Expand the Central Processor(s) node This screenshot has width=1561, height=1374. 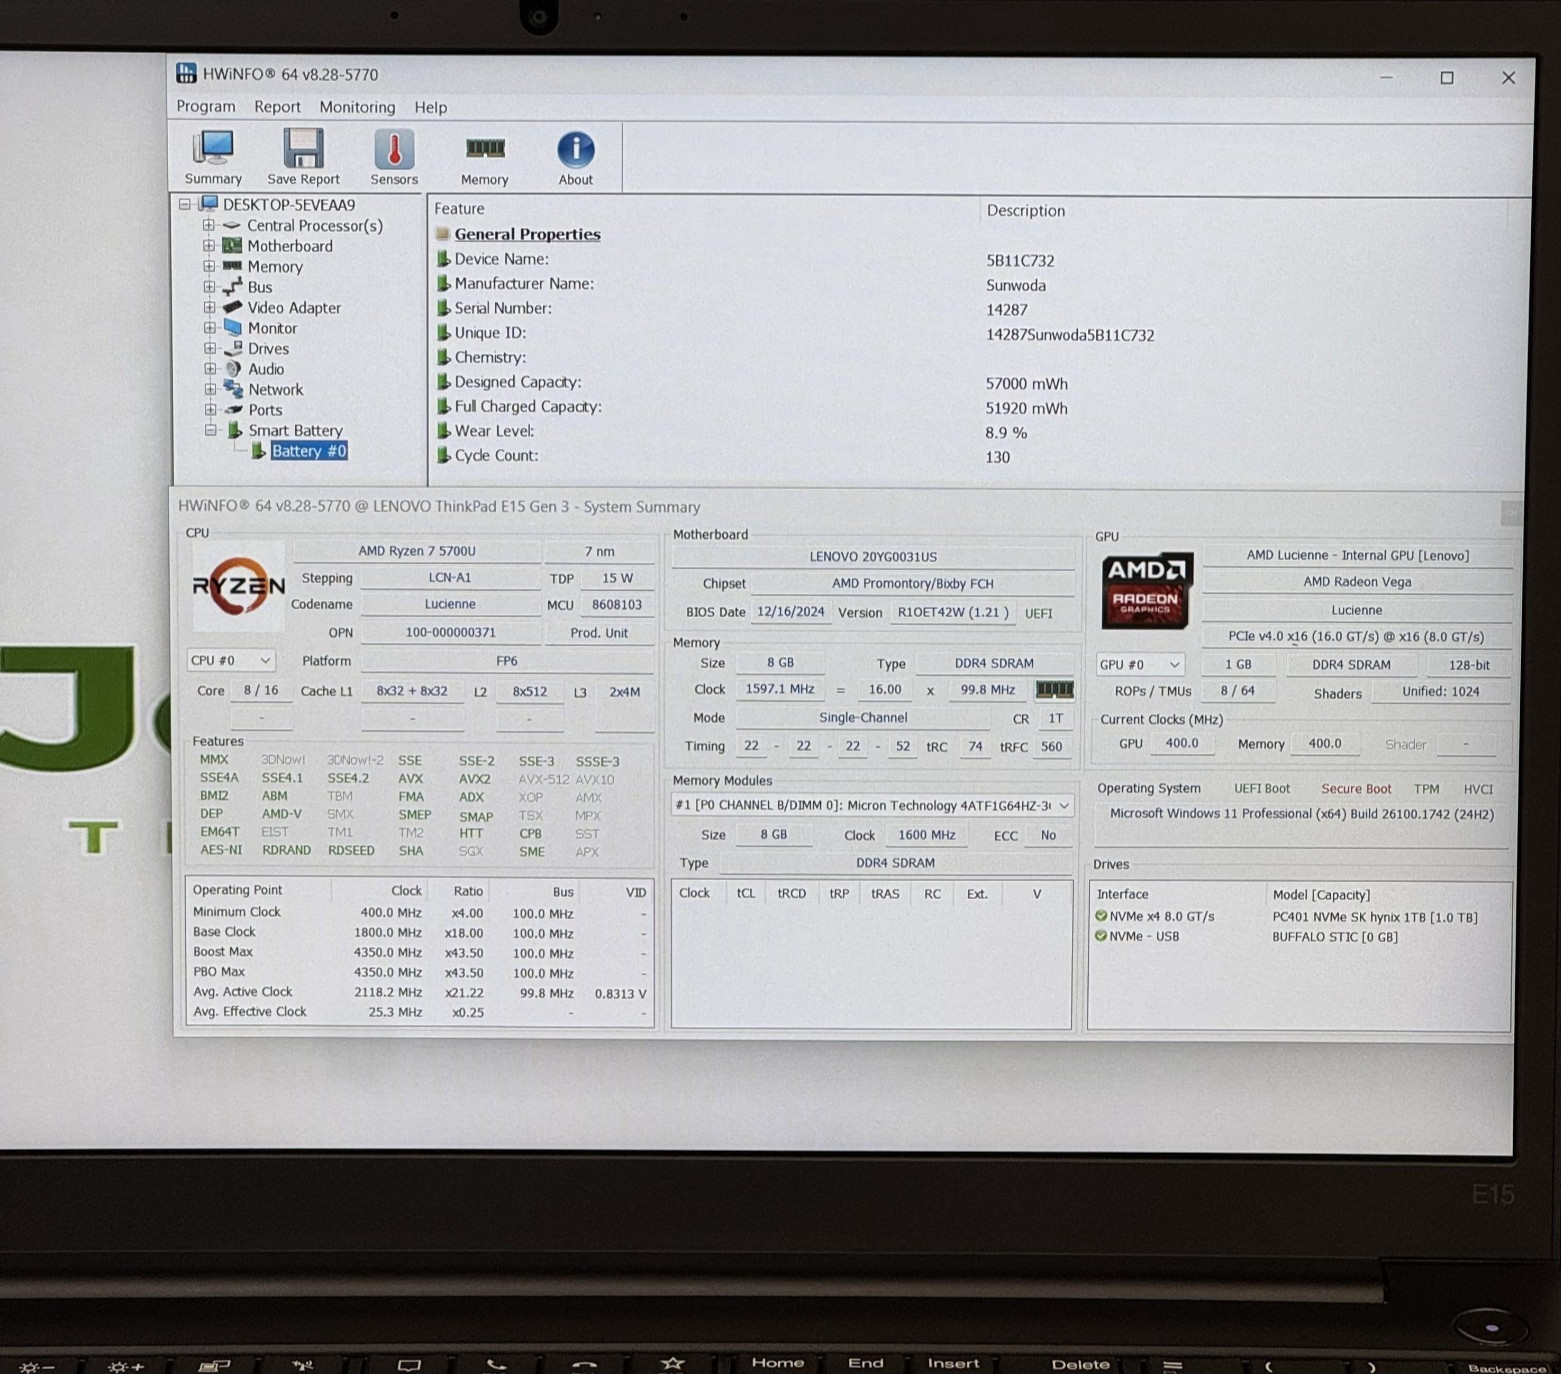[x=209, y=226]
